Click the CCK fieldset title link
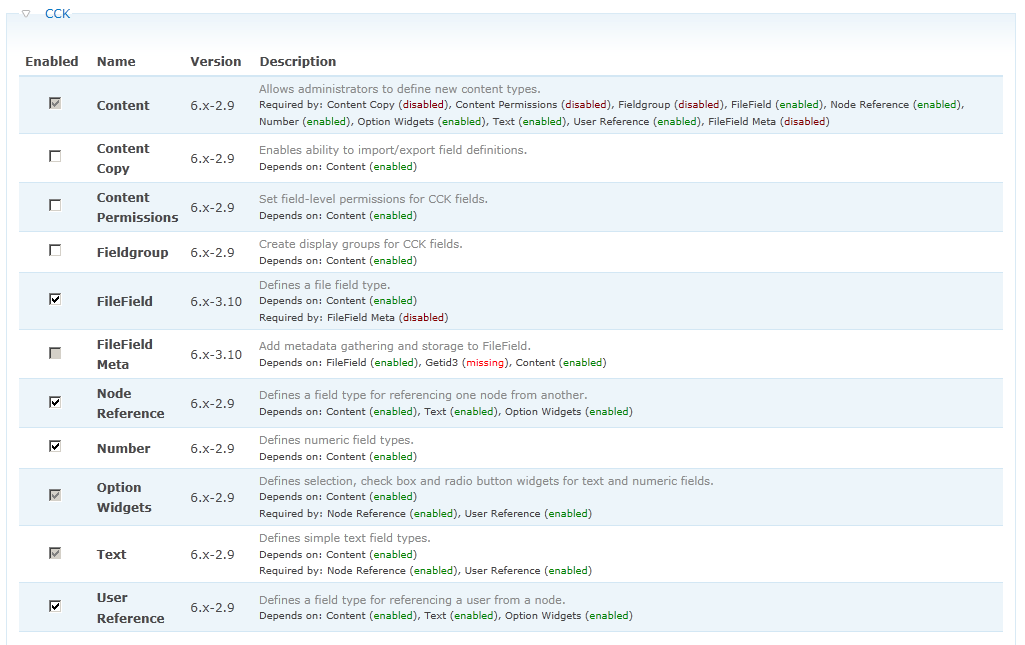Screen dimensions: 1025x645 pos(57,14)
